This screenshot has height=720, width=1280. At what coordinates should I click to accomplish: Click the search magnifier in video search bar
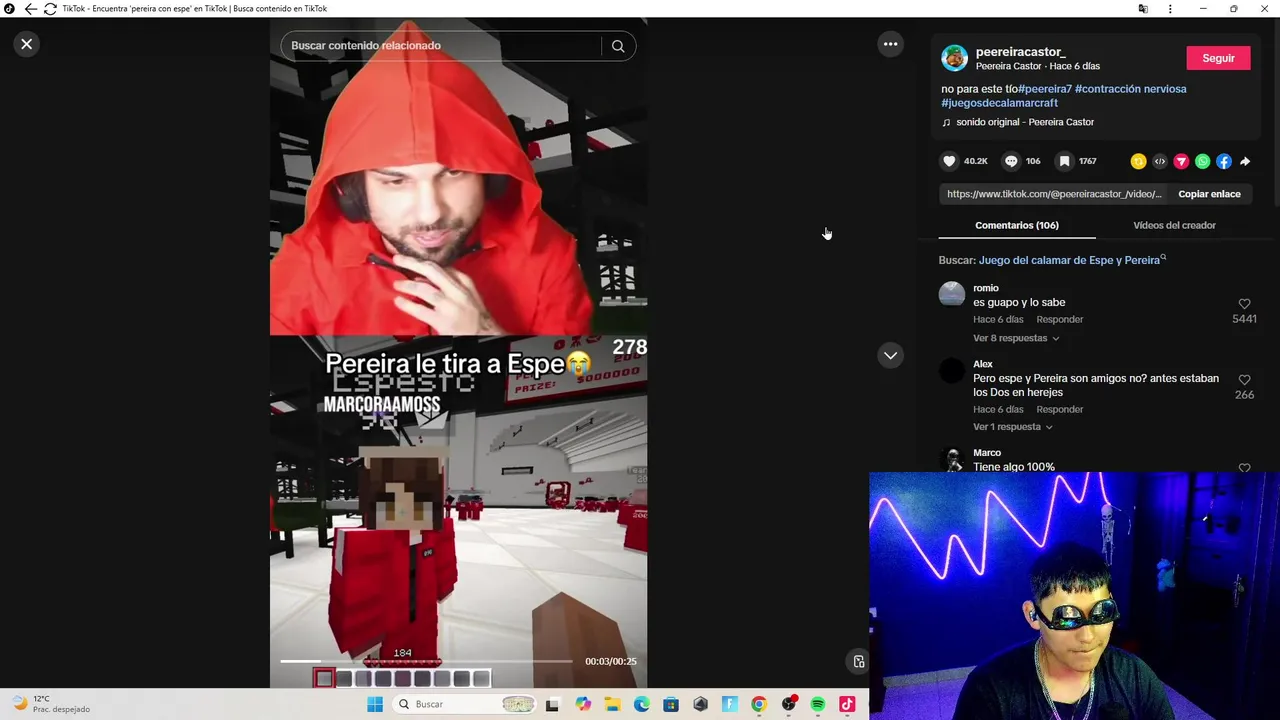[618, 46]
